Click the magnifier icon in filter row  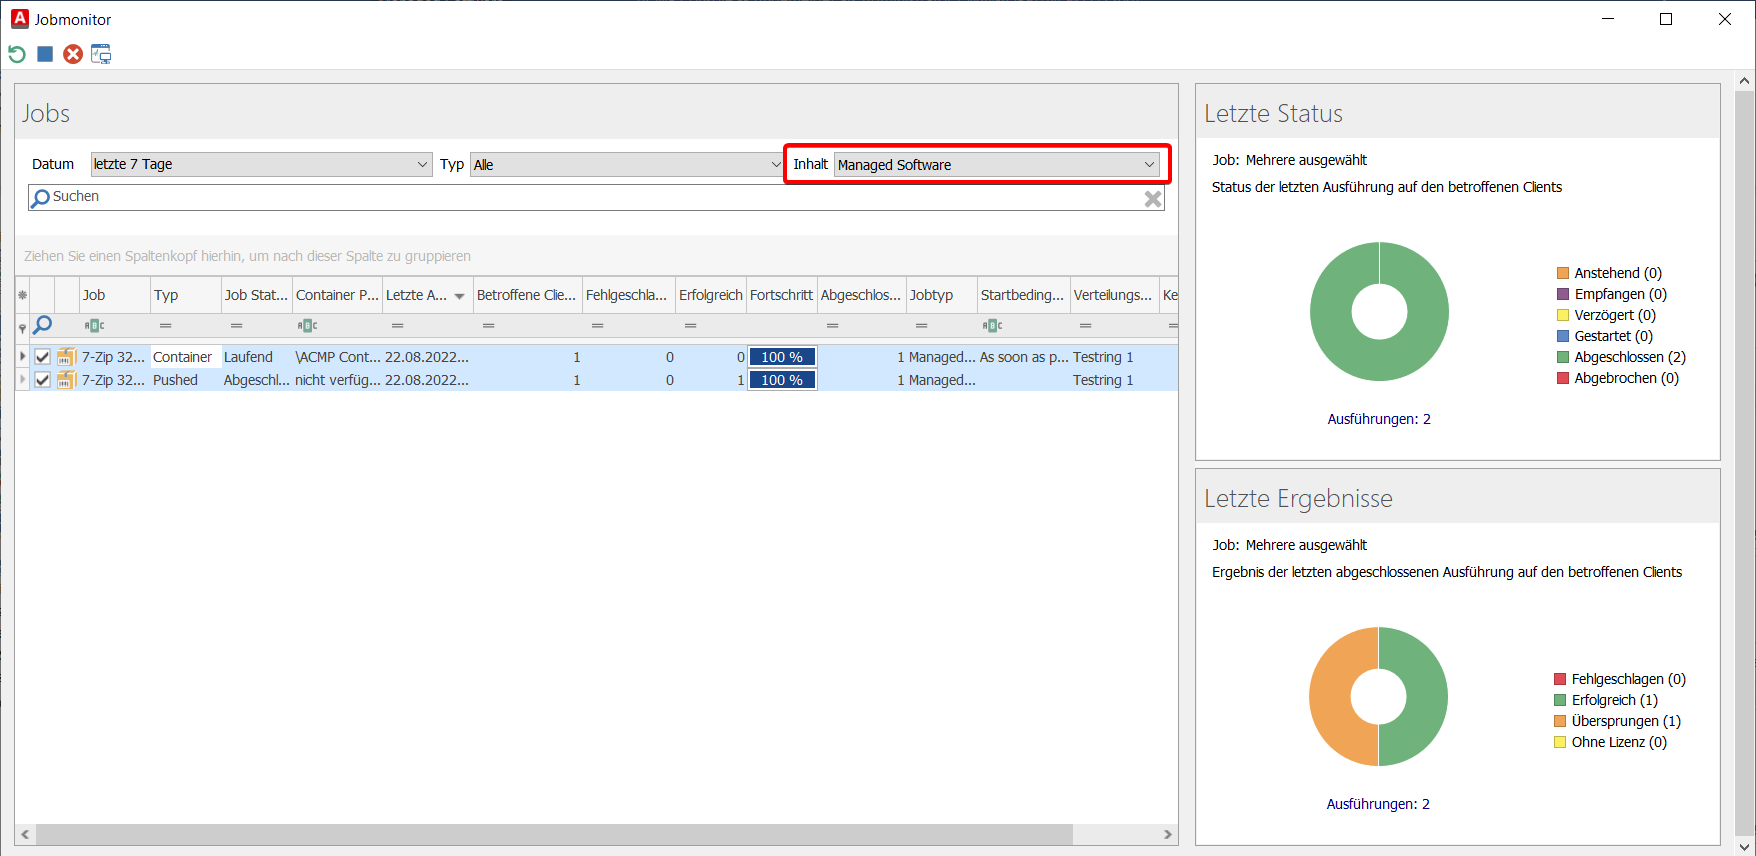[x=43, y=325]
